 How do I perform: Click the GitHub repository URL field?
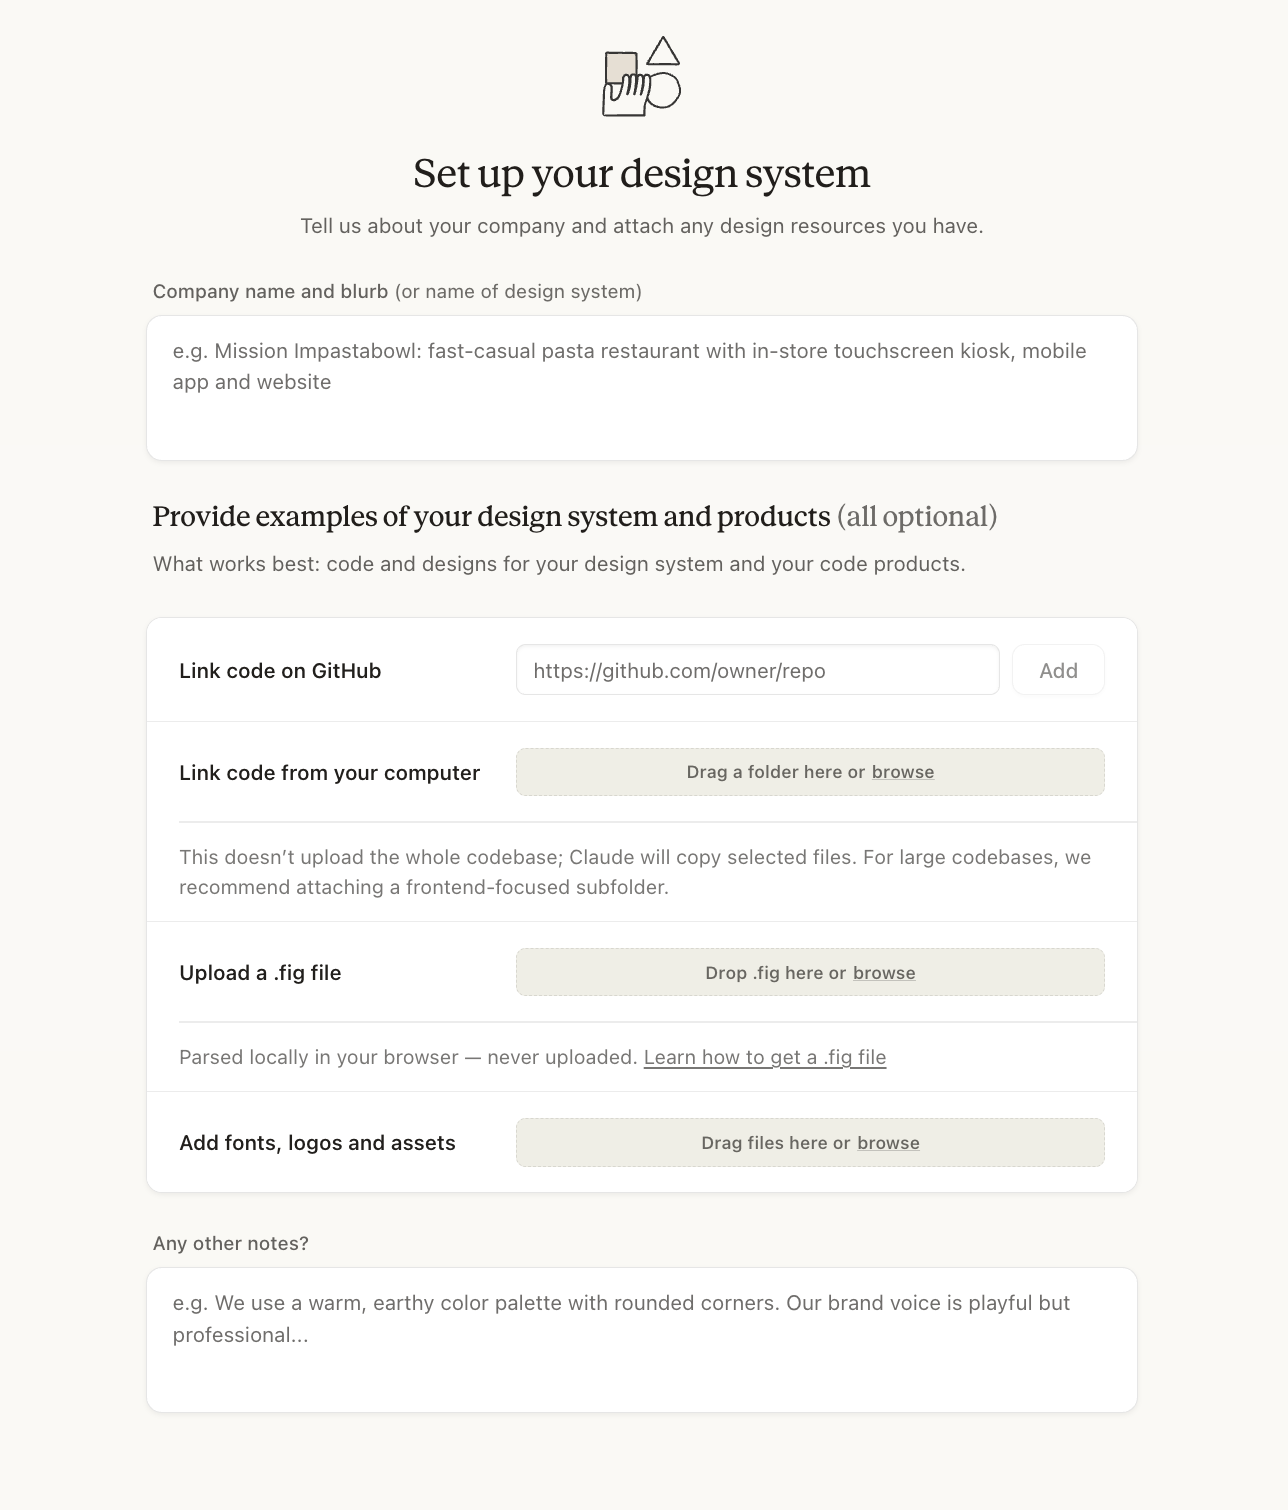pyautogui.click(x=757, y=670)
